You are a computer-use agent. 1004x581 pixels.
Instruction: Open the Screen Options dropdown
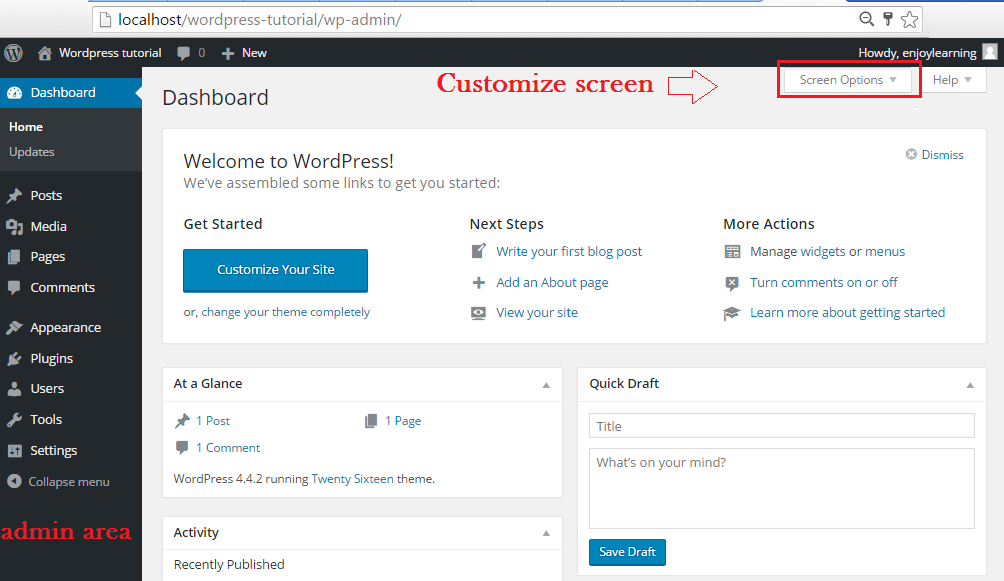[x=848, y=80]
